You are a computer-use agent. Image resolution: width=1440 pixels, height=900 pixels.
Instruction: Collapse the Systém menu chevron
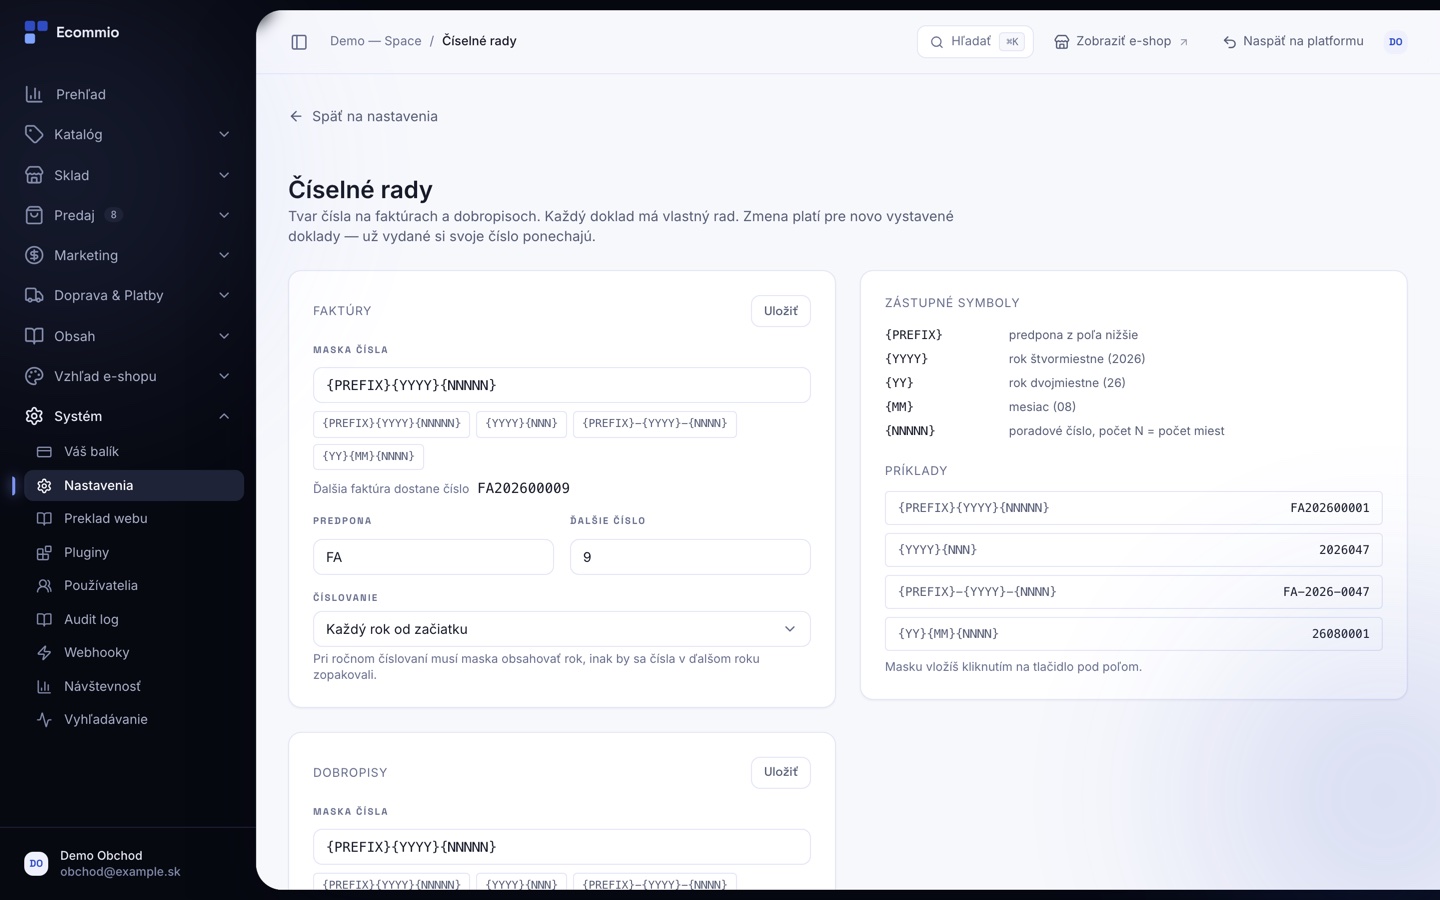click(224, 416)
